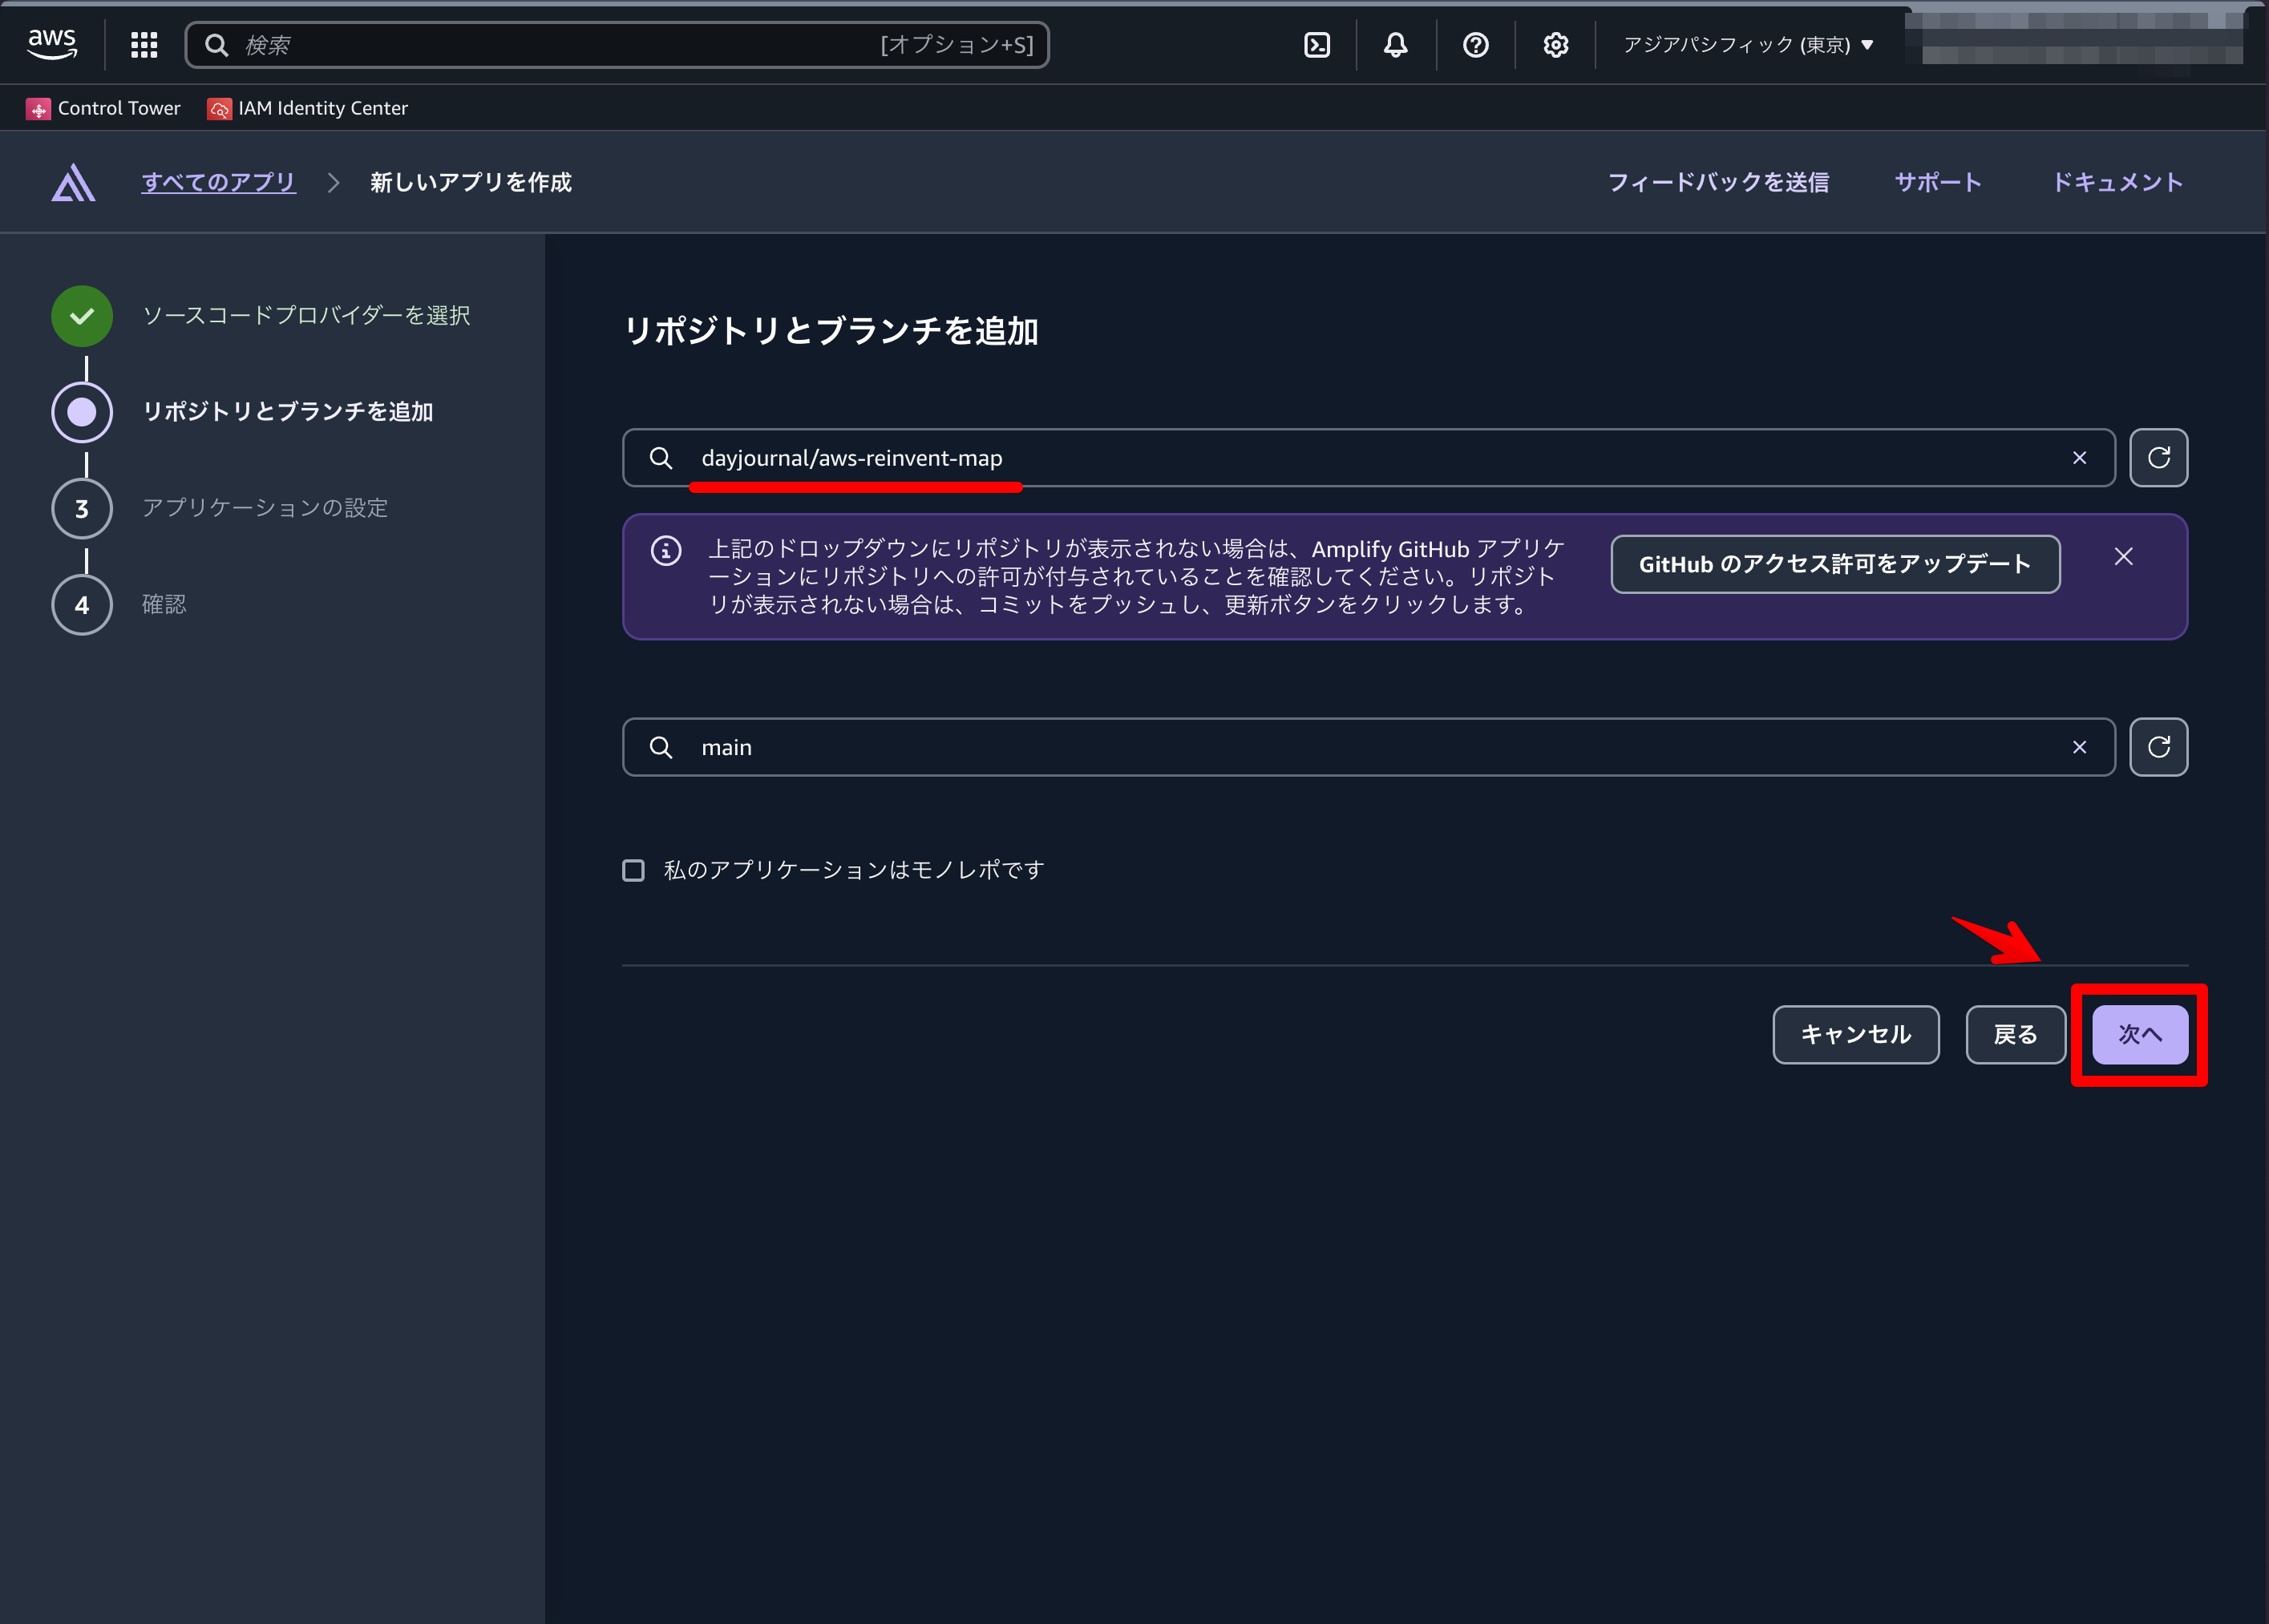Clear the main branch selection
This screenshot has width=2269, height=1624.
point(2079,747)
